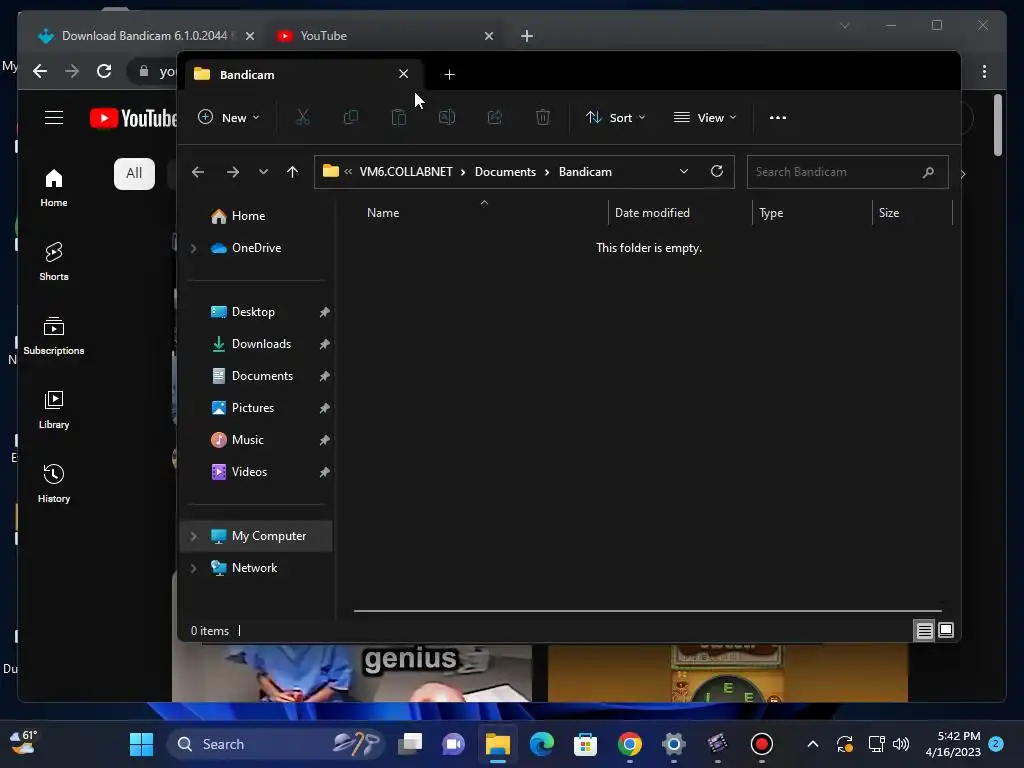Open YouTube hamburger guide menu
1024x768 pixels.
pyautogui.click(x=54, y=118)
